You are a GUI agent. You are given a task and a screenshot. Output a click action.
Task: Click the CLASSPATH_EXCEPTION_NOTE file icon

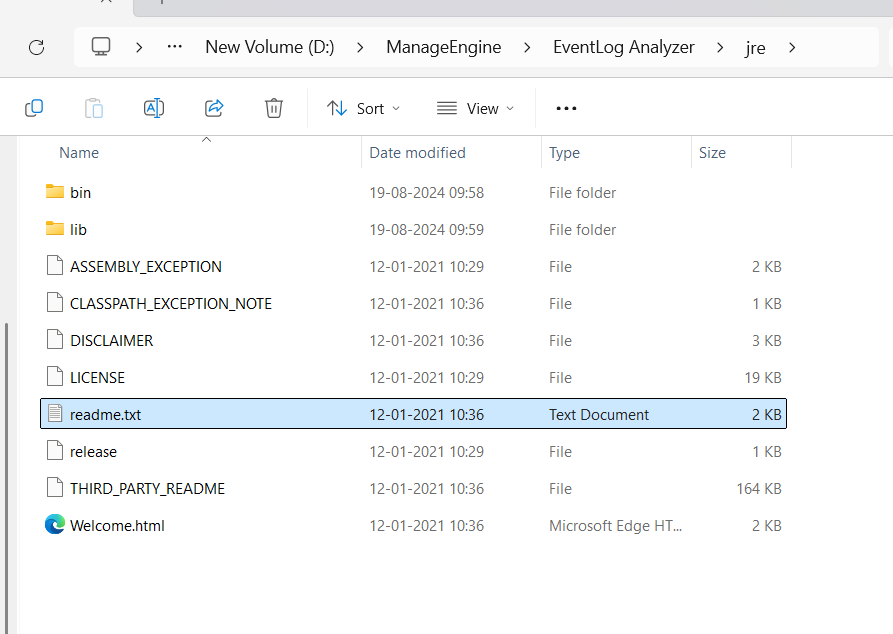[55, 302]
